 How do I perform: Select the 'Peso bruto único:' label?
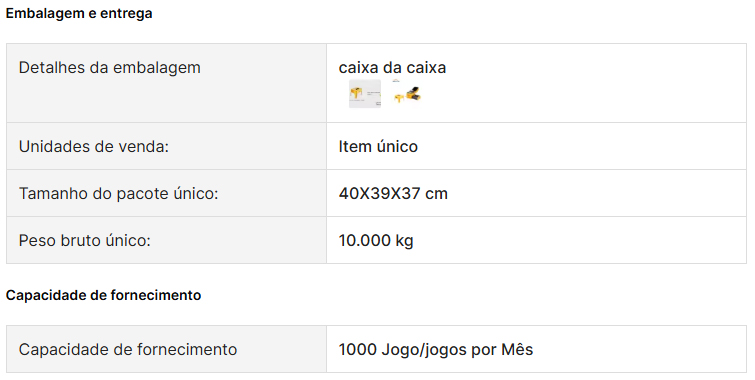85,240
